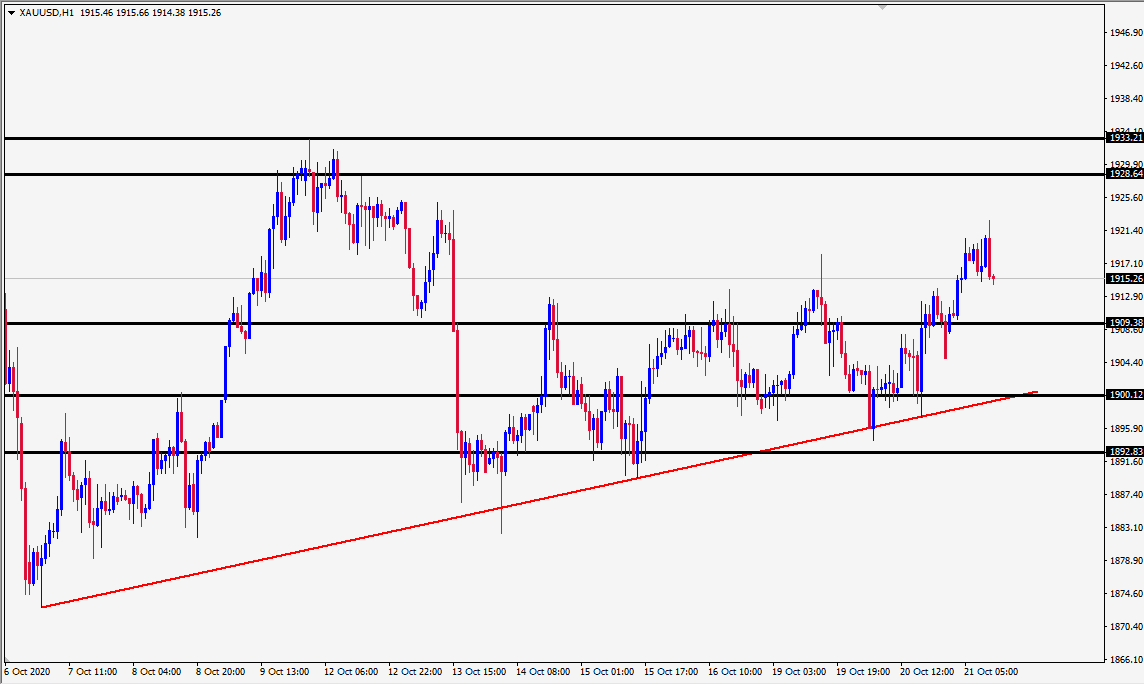The image size is (1144, 685).
Task: Click the starting point of the red trendline
Action: [42, 607]
